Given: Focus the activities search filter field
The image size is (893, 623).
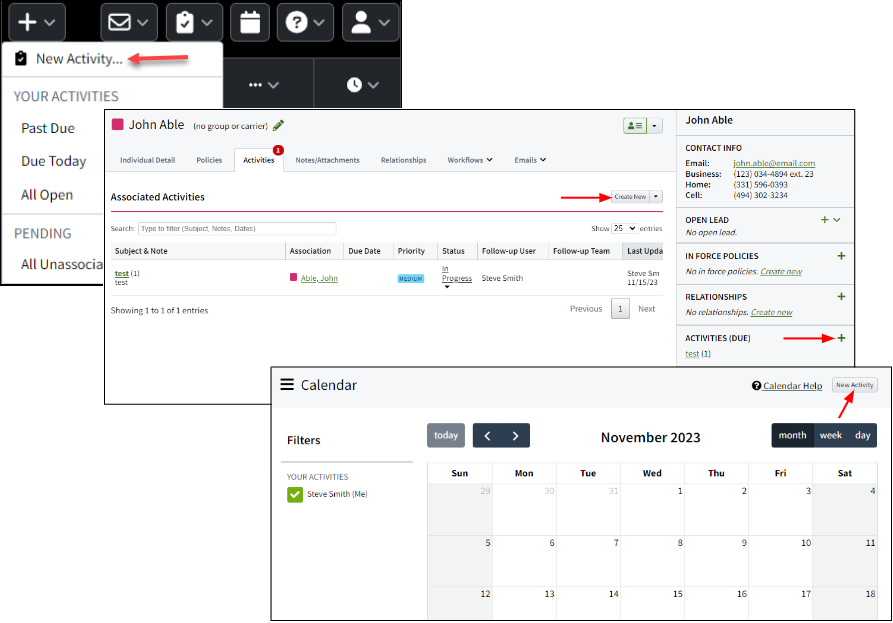Looking at the screenshot, I should (237, 228).
